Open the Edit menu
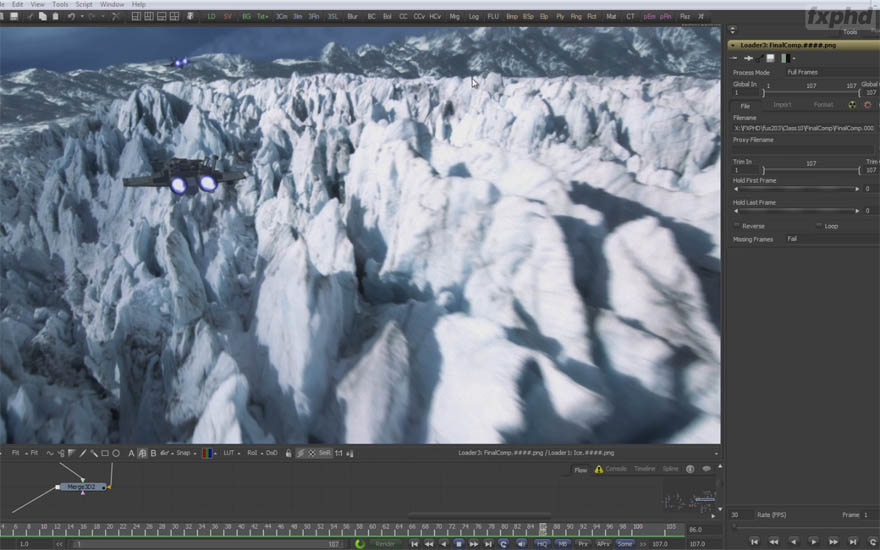The height and width of the screenshot is (550, 880). pos(17,4)
